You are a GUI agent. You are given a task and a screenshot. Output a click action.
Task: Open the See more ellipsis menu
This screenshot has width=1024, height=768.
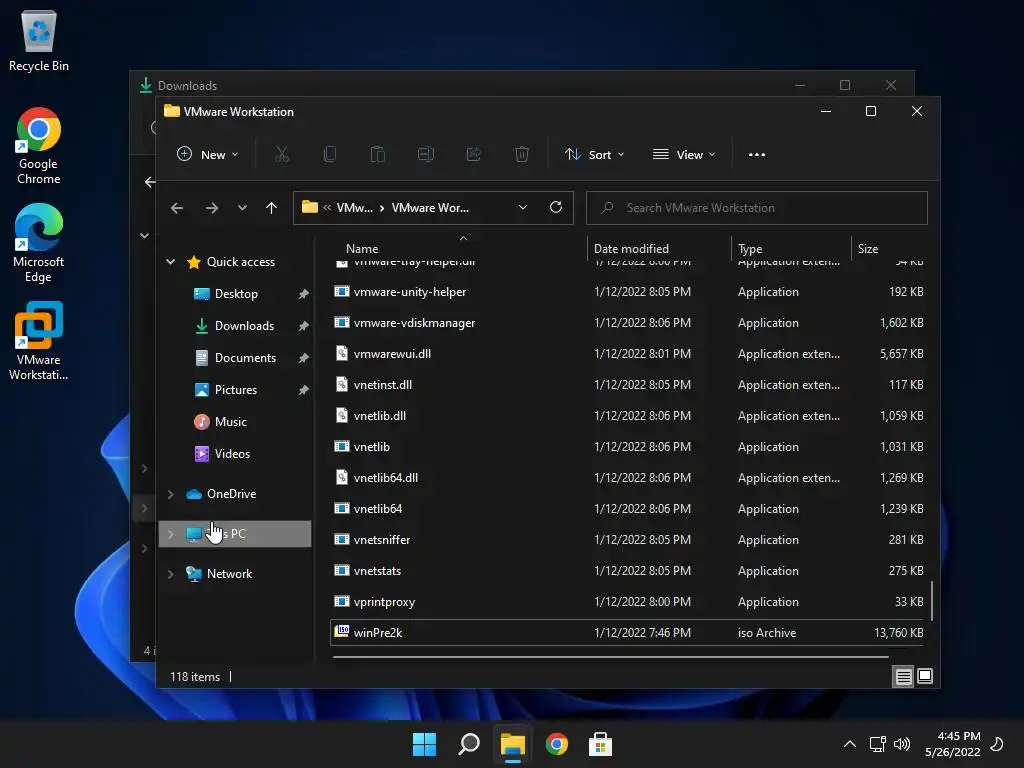757,155
